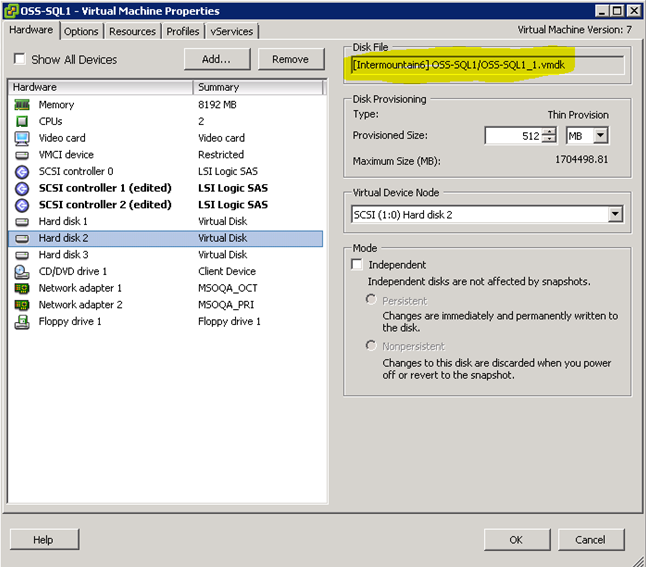Select SCSI controller 0 icon
The height and width of the screenshot is (567, 646).
(22, 172)
